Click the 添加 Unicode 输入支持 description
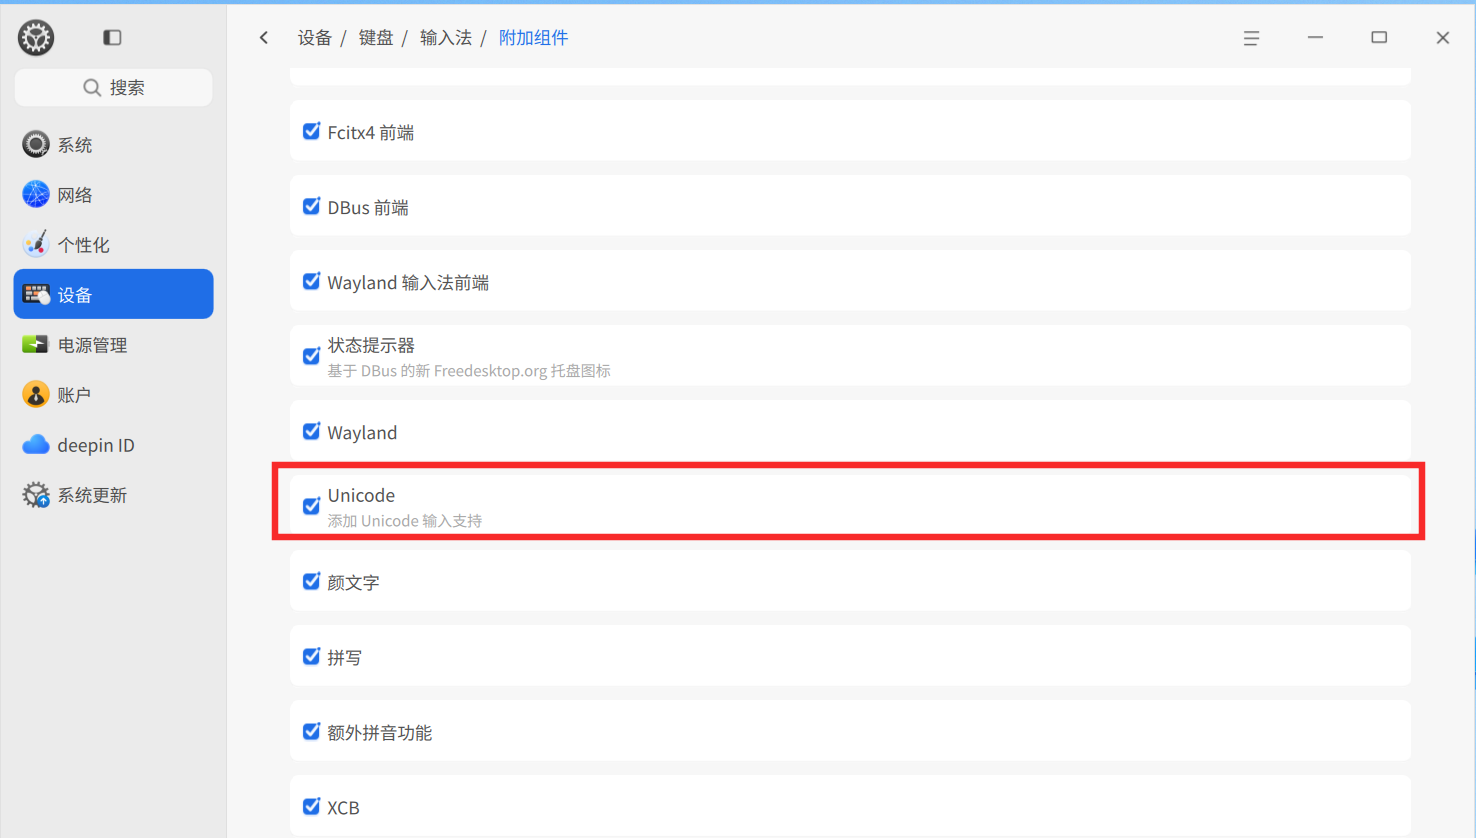The width and height of the screenshot is (1476, 838). click(405, 521)
